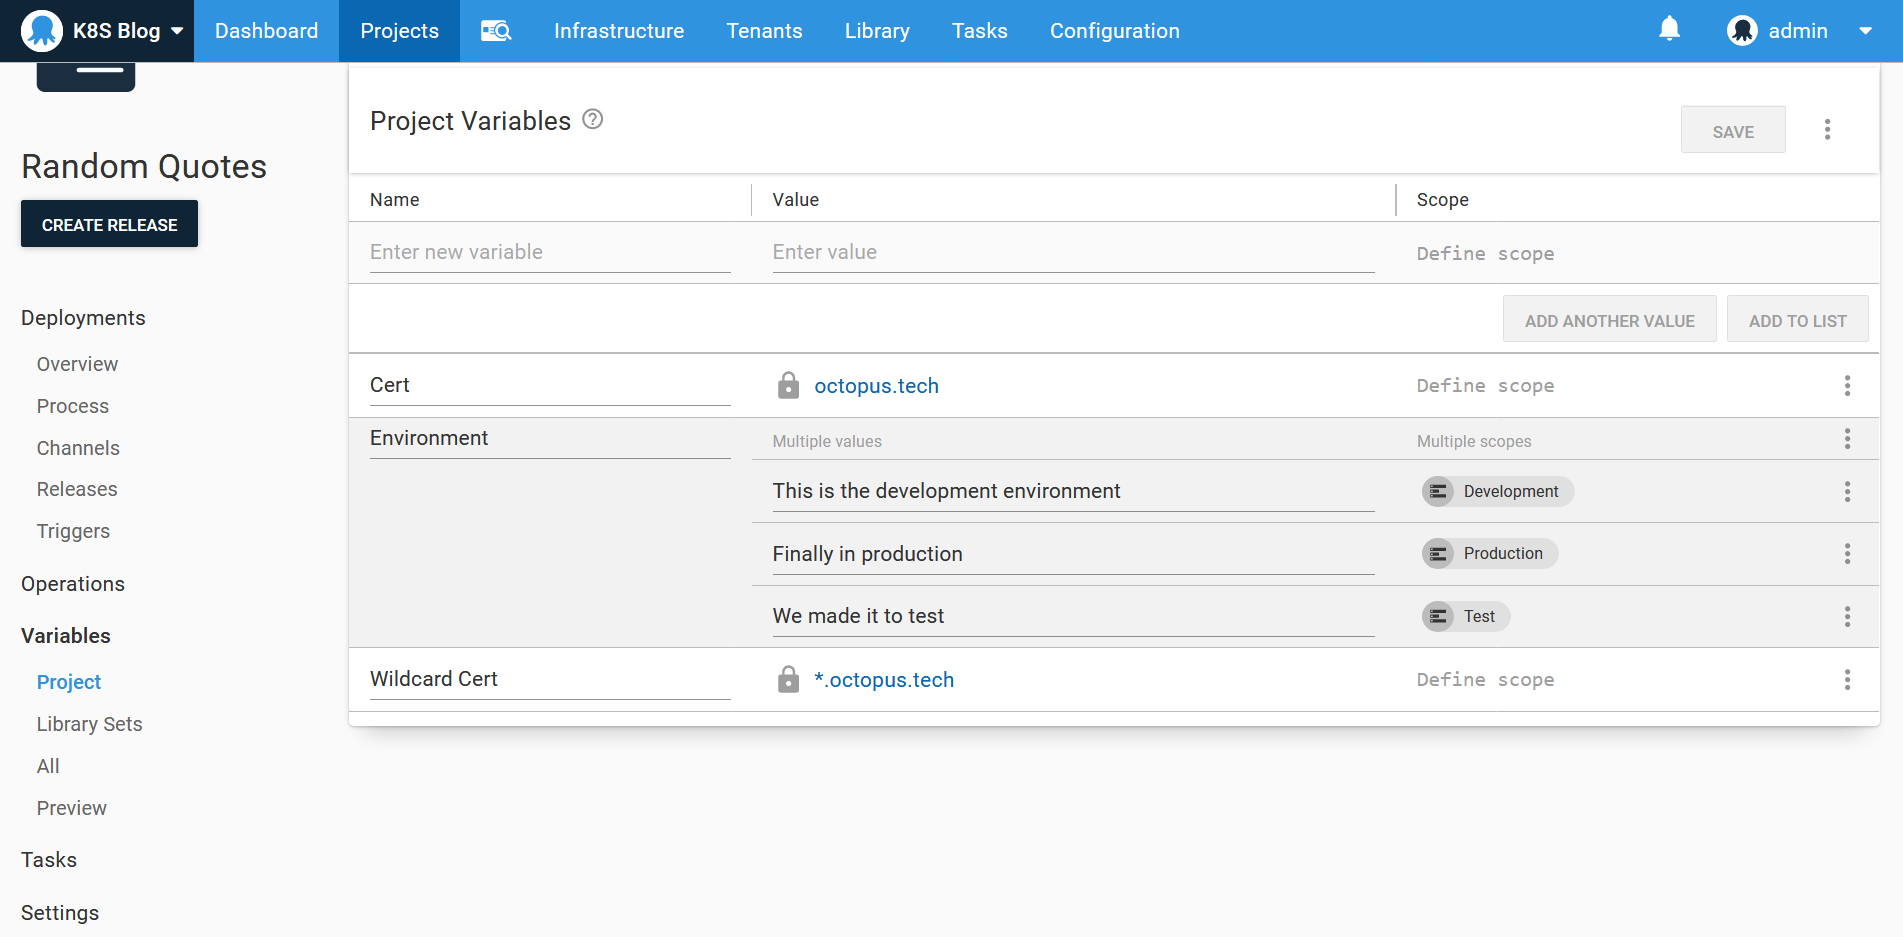Click the Create Release button

coord(109,224)
